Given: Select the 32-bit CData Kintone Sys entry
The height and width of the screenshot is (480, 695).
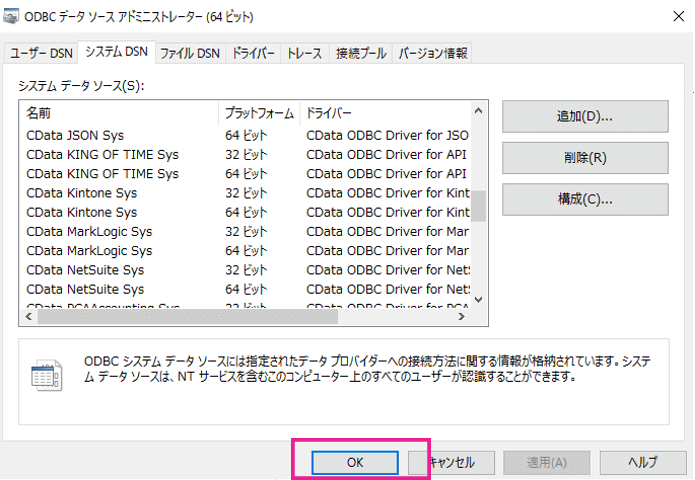Looking at the screenshot, I should (x=245, y=193).
